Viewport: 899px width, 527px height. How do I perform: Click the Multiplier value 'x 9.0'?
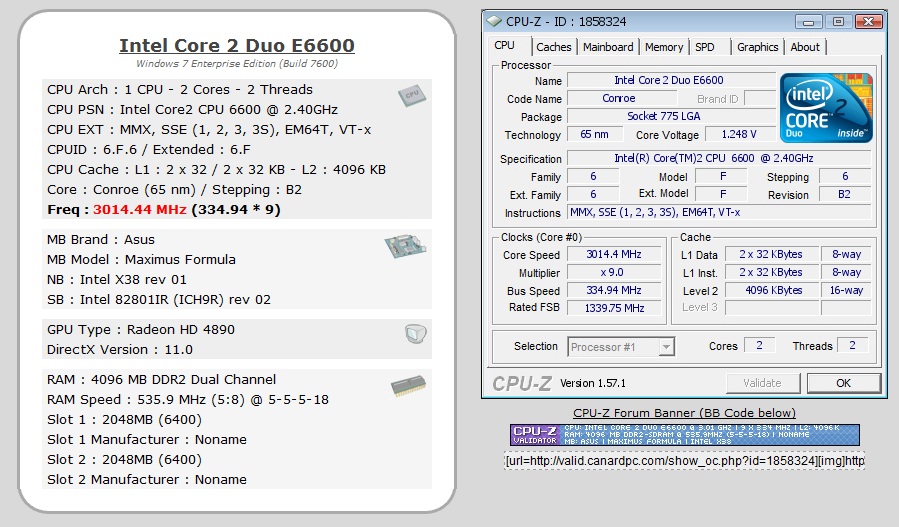coord(613,272)
